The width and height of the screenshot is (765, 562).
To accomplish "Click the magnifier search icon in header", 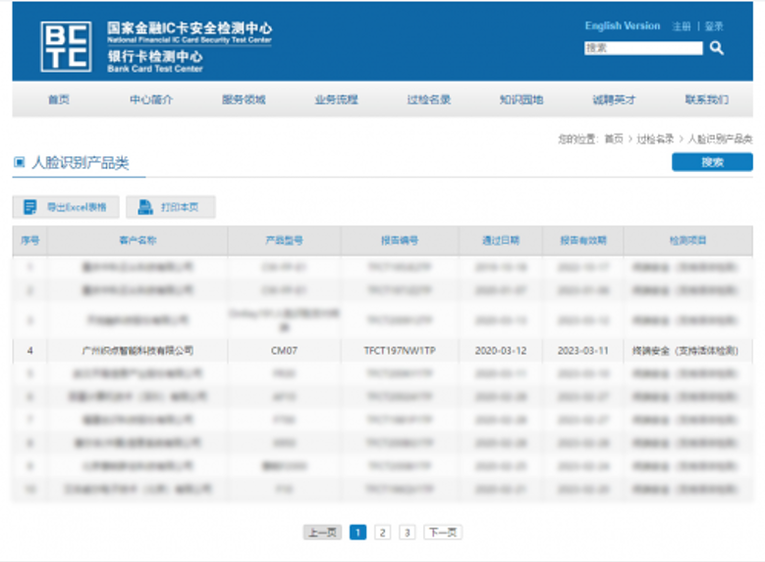I will click(716, 48).
